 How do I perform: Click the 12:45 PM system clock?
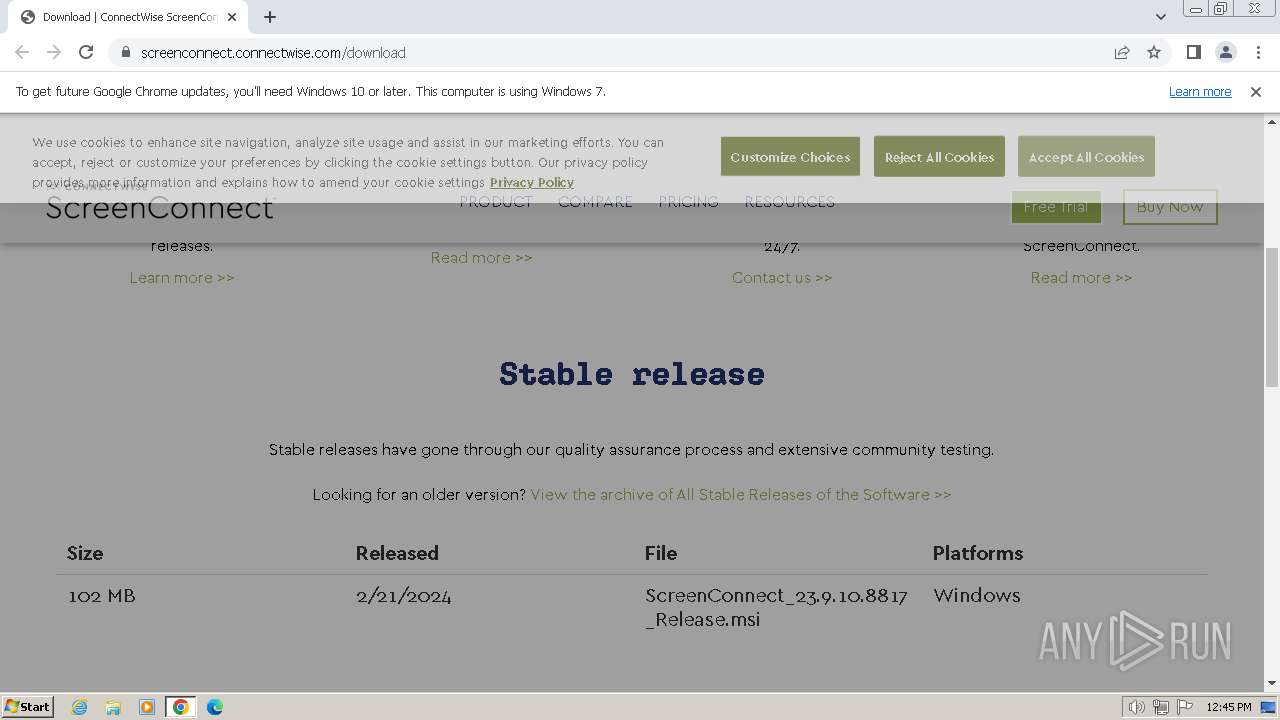(x=1229, y=707)
